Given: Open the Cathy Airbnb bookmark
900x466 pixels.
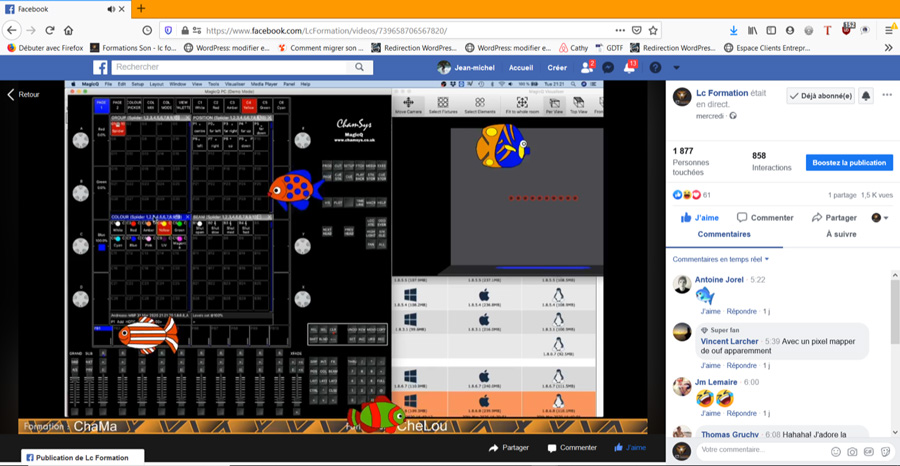Looking at the screenshot, I should 573,48.
